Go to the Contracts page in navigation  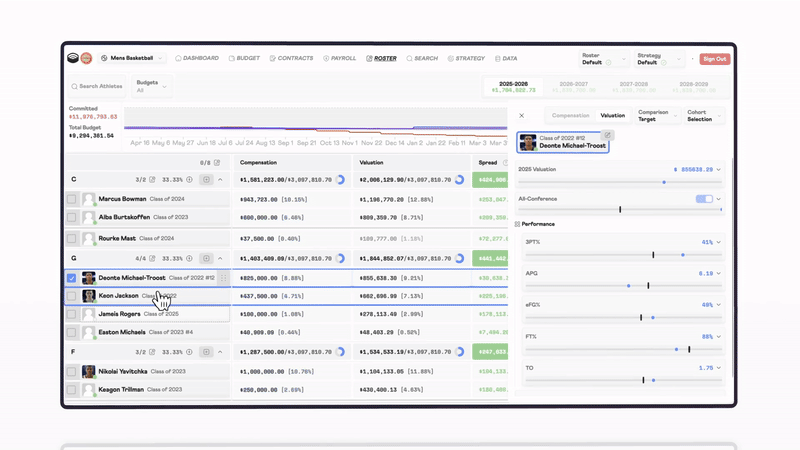tap(291, 59)
